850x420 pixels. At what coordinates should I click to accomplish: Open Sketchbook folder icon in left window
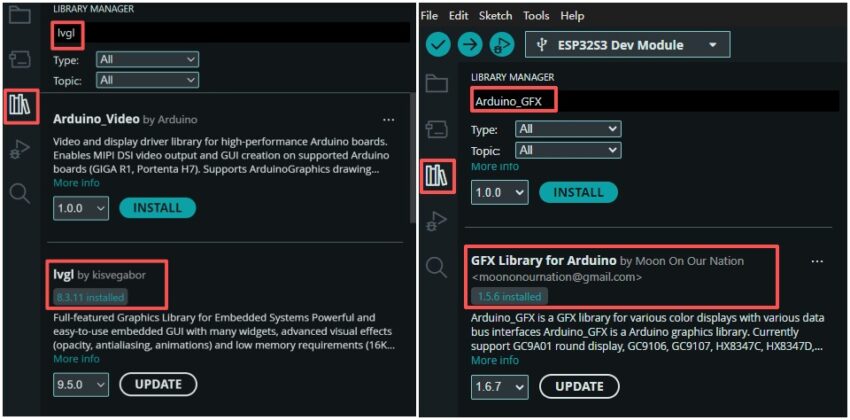[20, 15]
